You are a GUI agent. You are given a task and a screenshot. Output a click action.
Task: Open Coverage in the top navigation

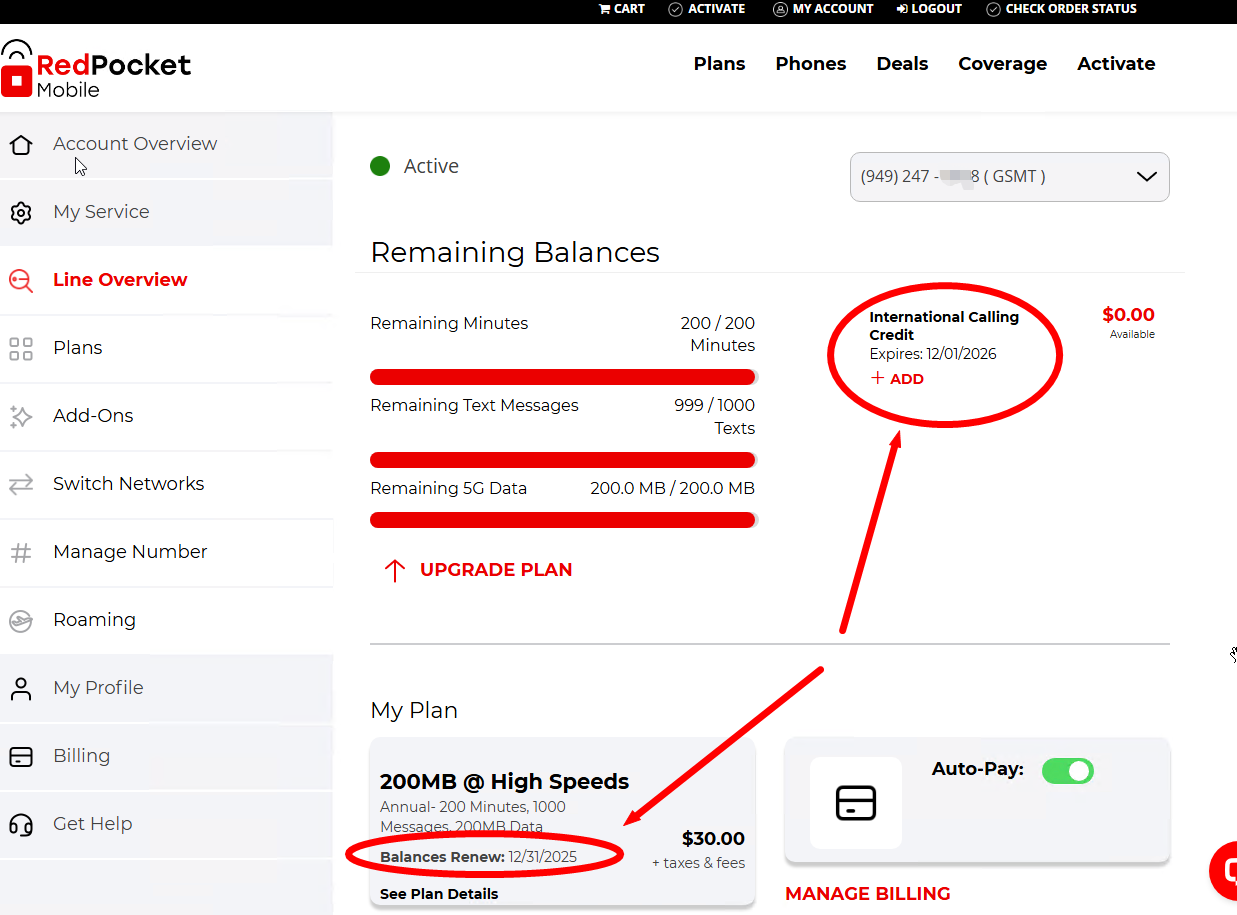pos(1002,64)
